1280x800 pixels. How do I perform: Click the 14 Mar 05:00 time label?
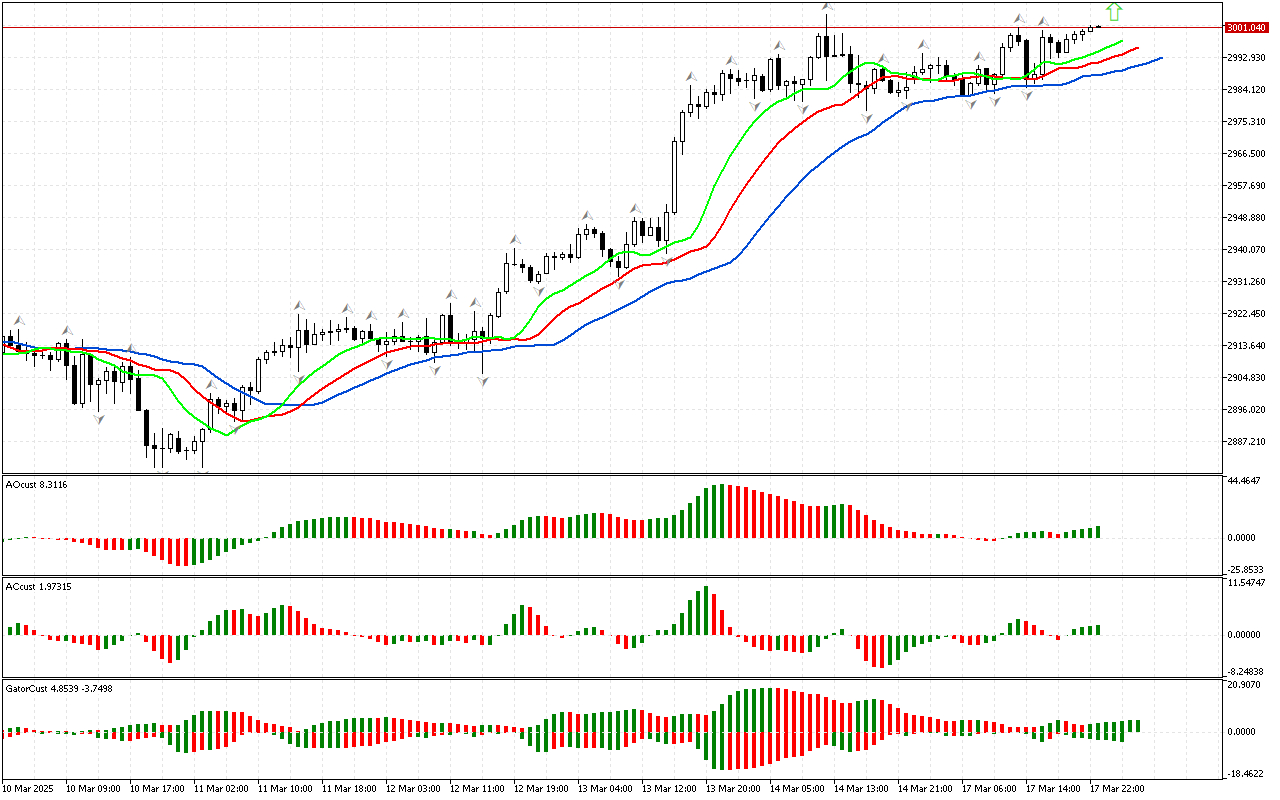click(x=796, y=789)
